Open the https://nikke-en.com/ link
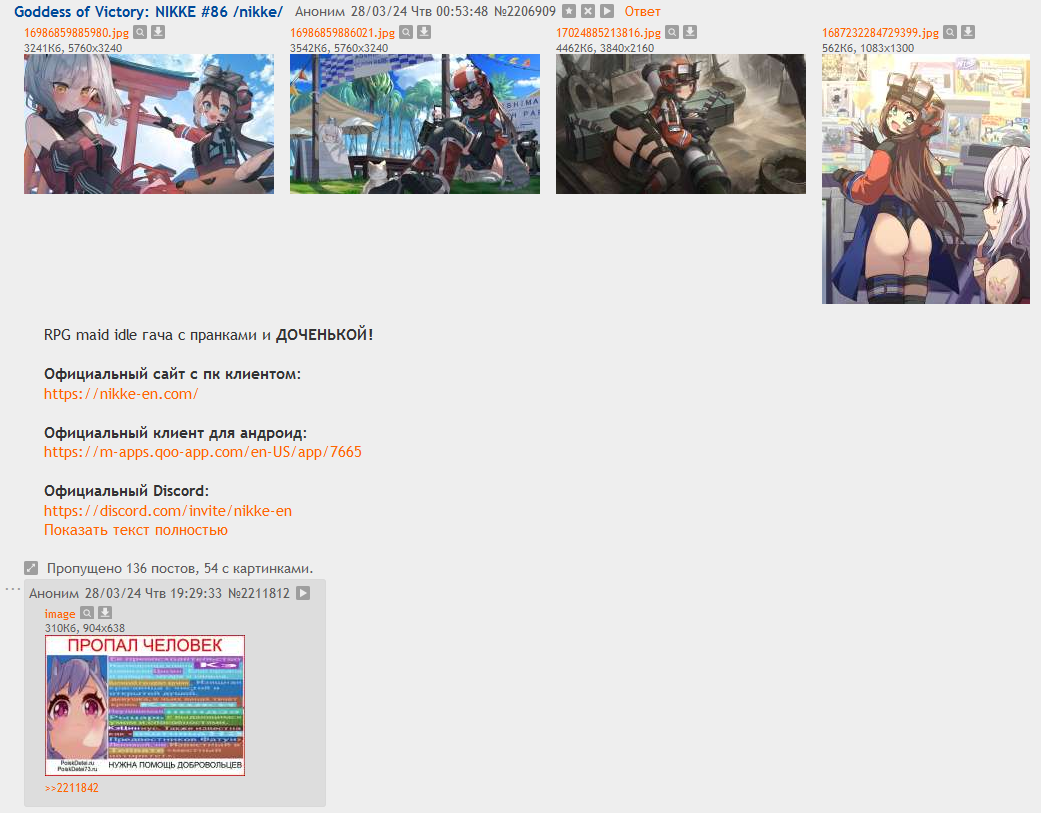This screenshot has width=1041, height=813. [x=121, y=394]
